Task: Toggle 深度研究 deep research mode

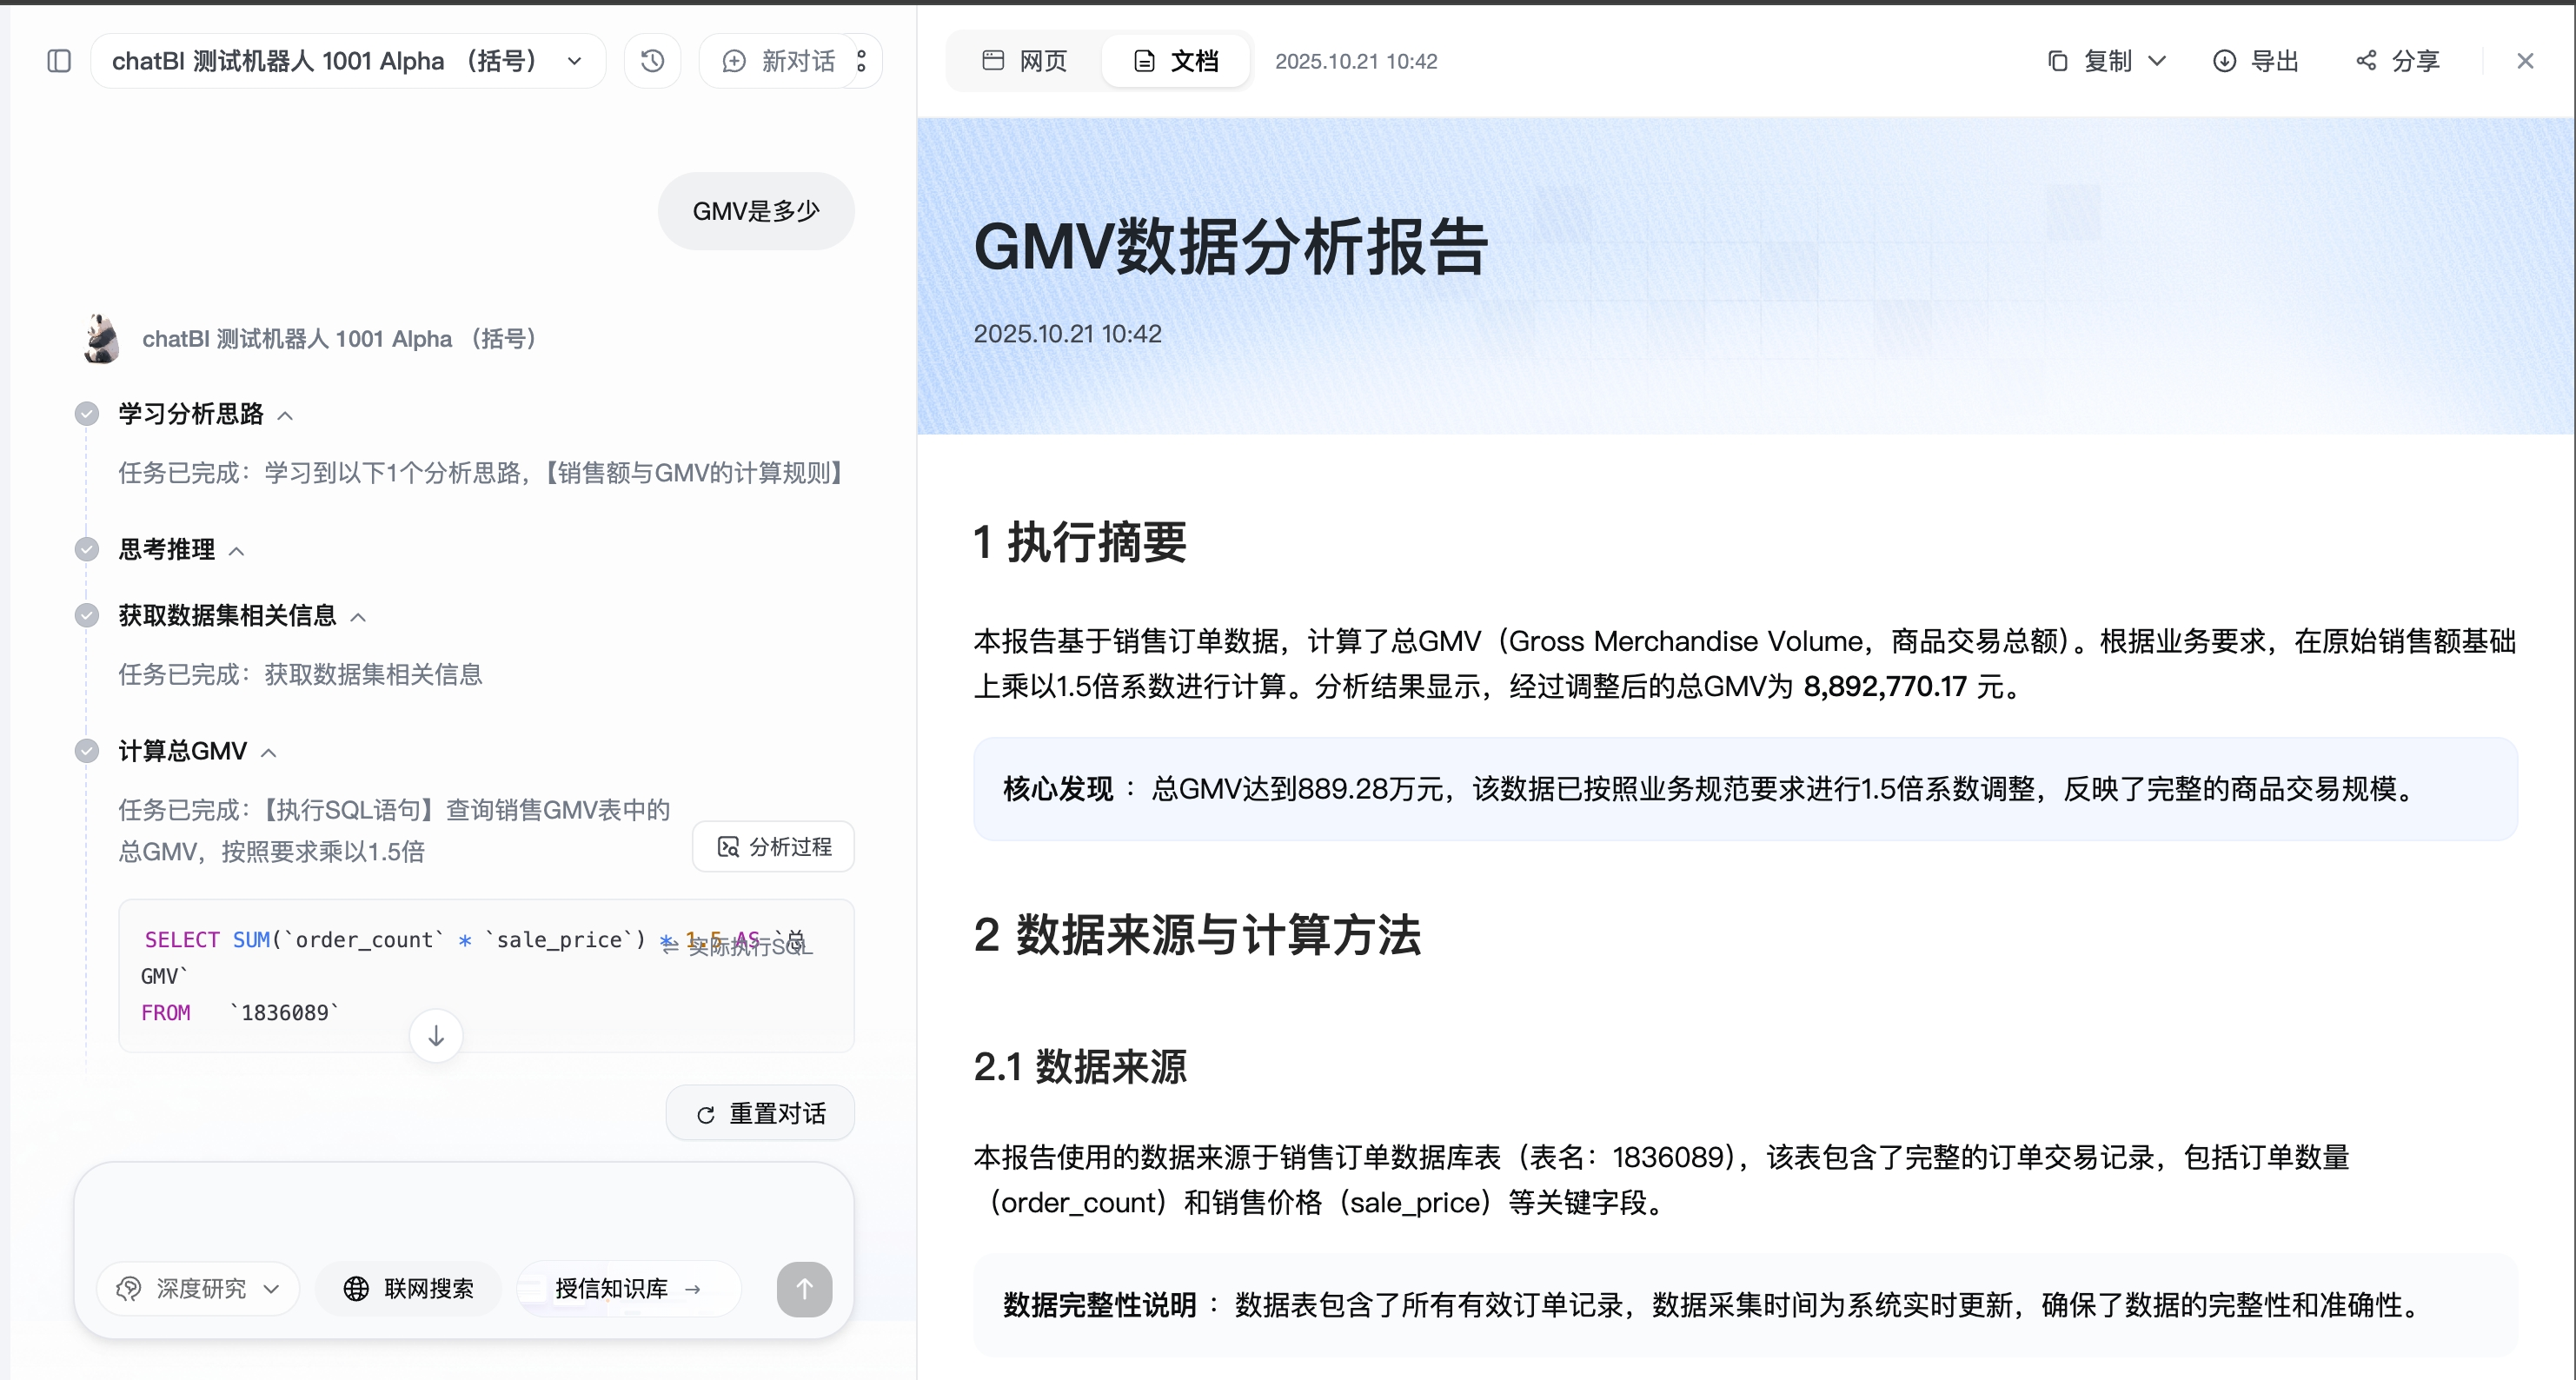Action: [x=198, y=1288]
